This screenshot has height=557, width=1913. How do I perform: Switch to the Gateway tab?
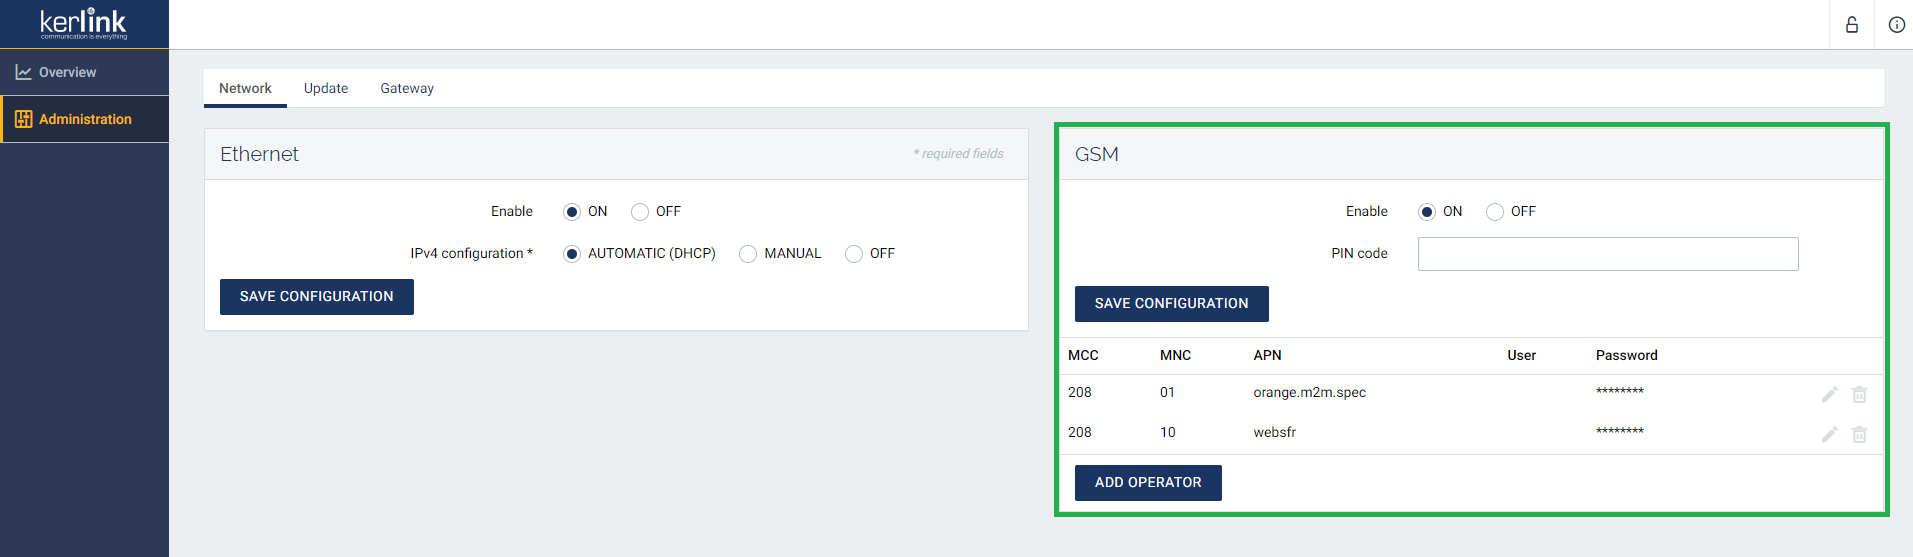[407, 88]
